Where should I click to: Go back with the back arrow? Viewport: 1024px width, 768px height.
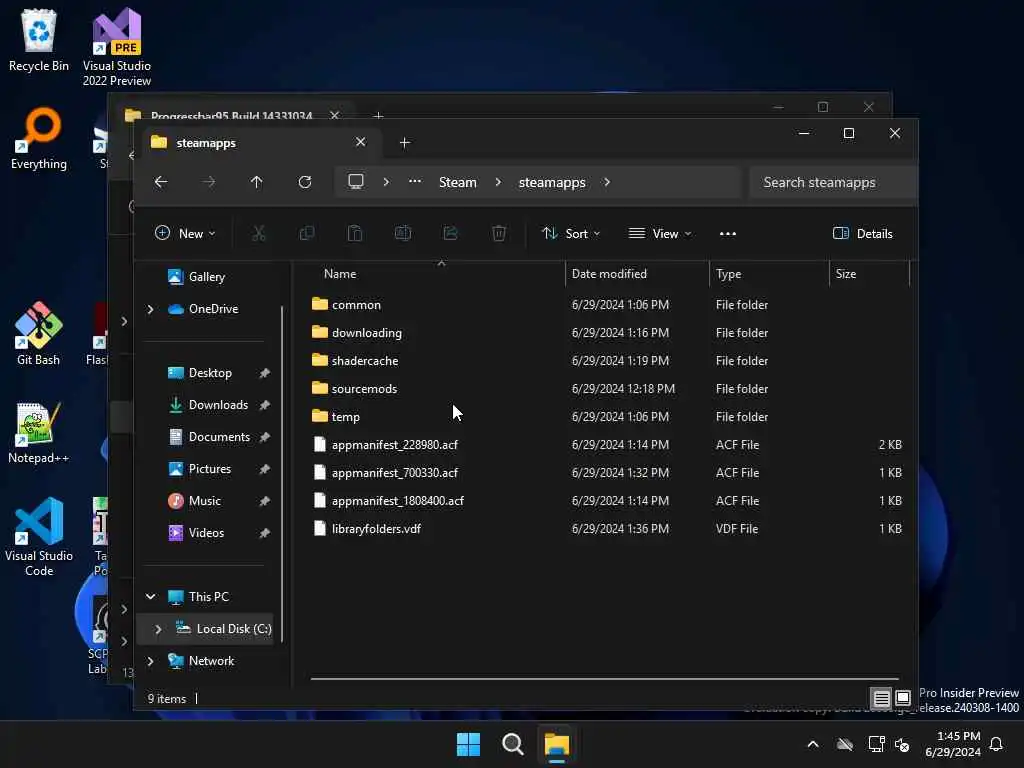click(161, 182)
